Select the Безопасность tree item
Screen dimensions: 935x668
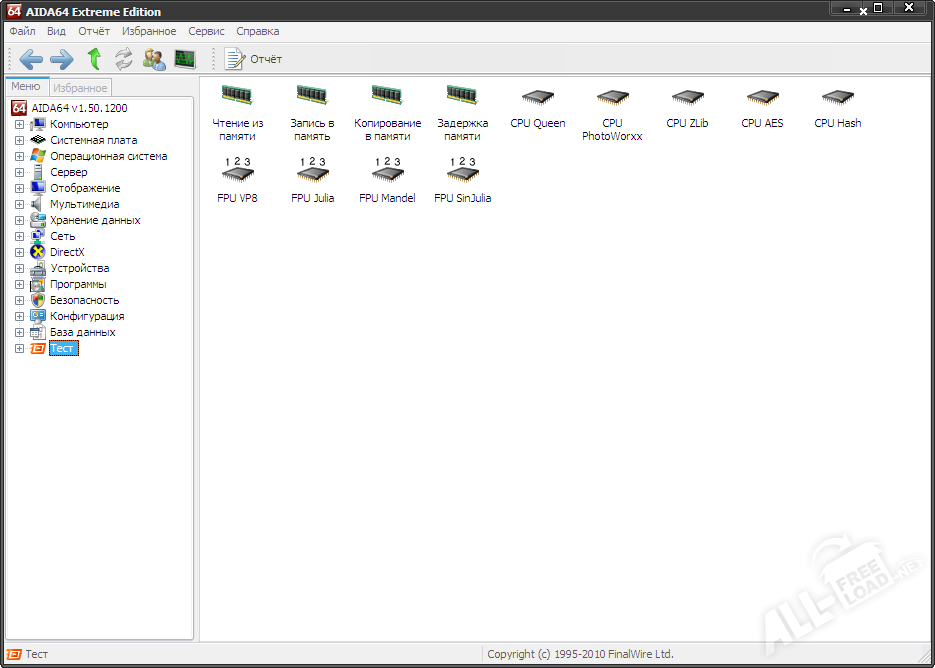(84, 300)
